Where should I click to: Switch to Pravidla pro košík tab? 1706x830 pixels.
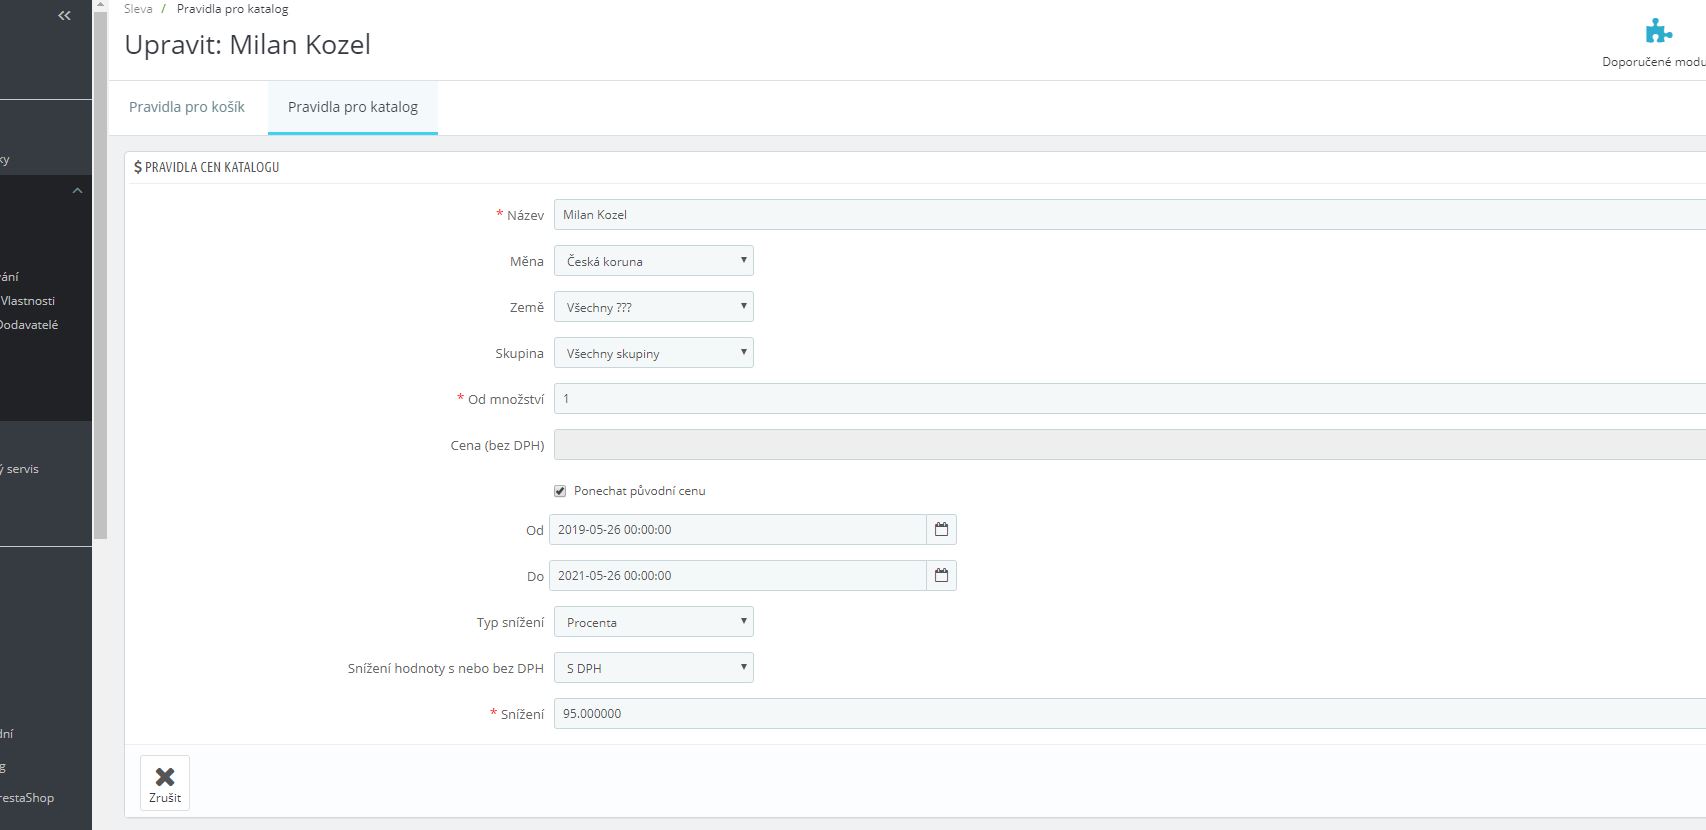[187, 107]
